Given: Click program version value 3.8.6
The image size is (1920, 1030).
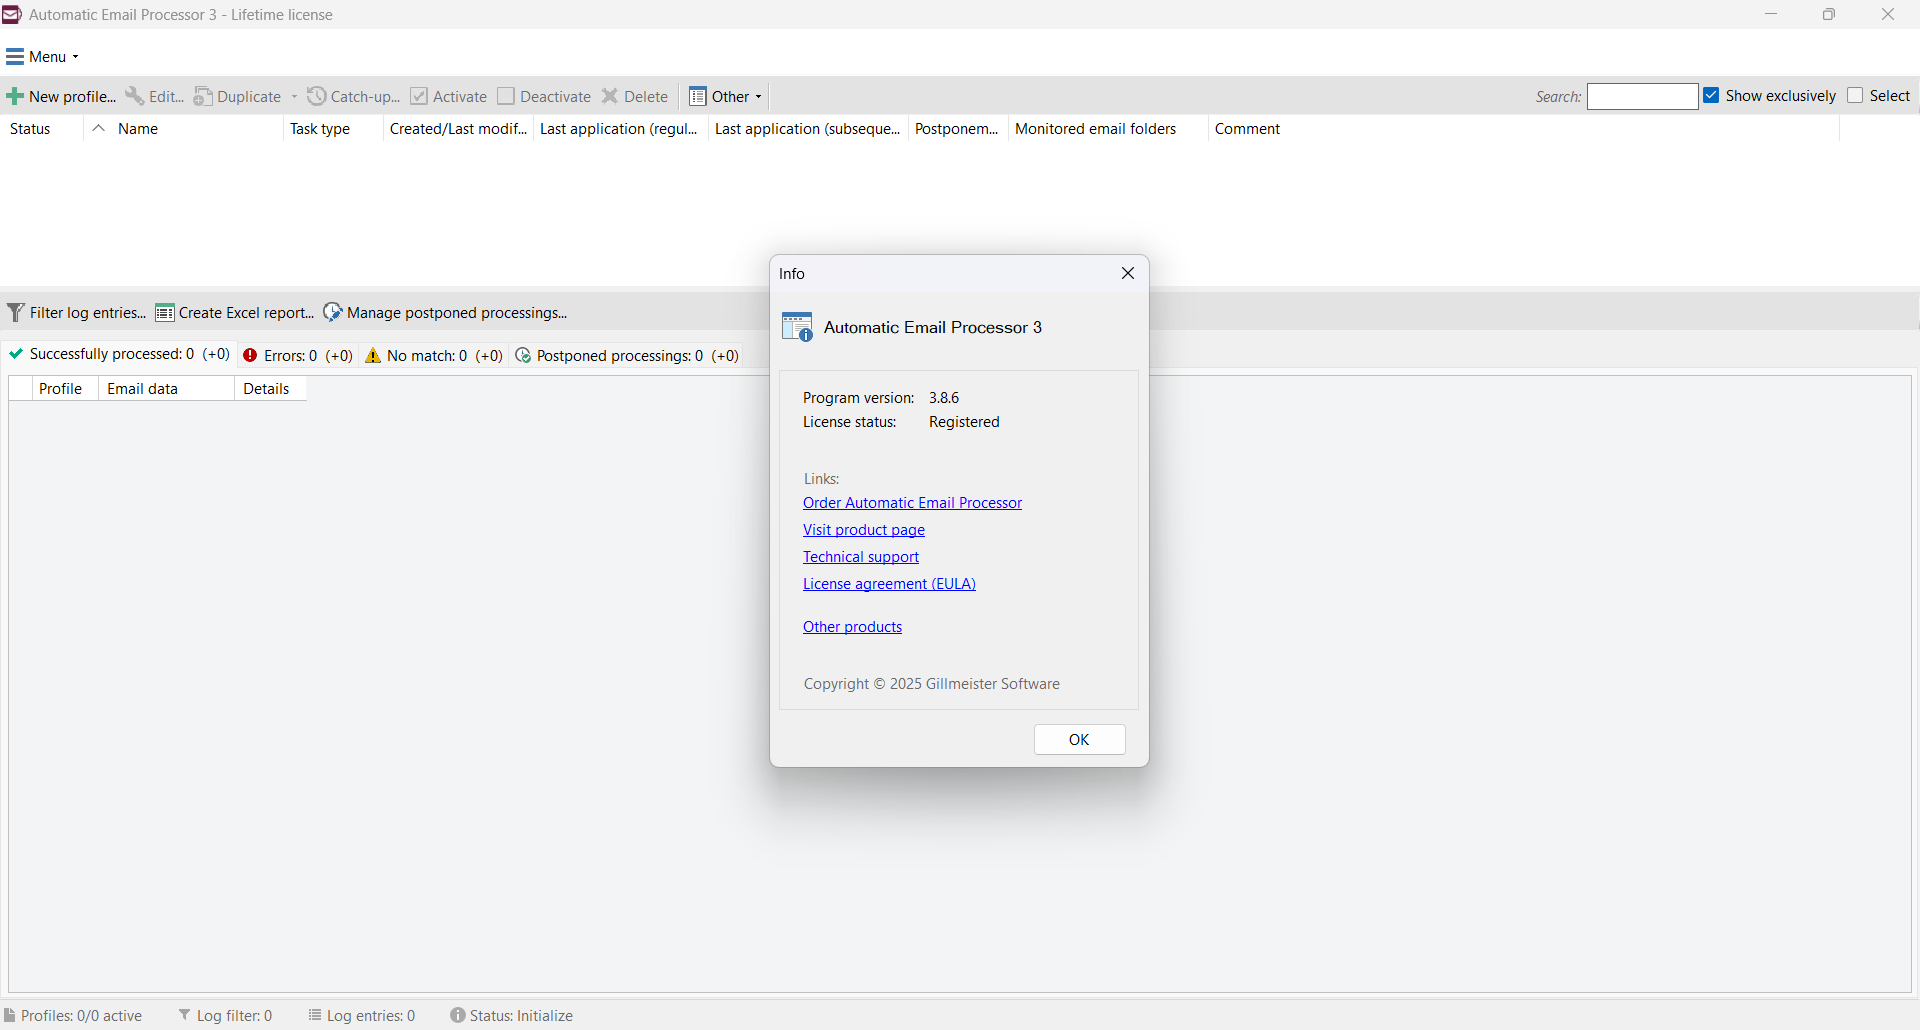Looking at the screenshot, I should point(944,397).
